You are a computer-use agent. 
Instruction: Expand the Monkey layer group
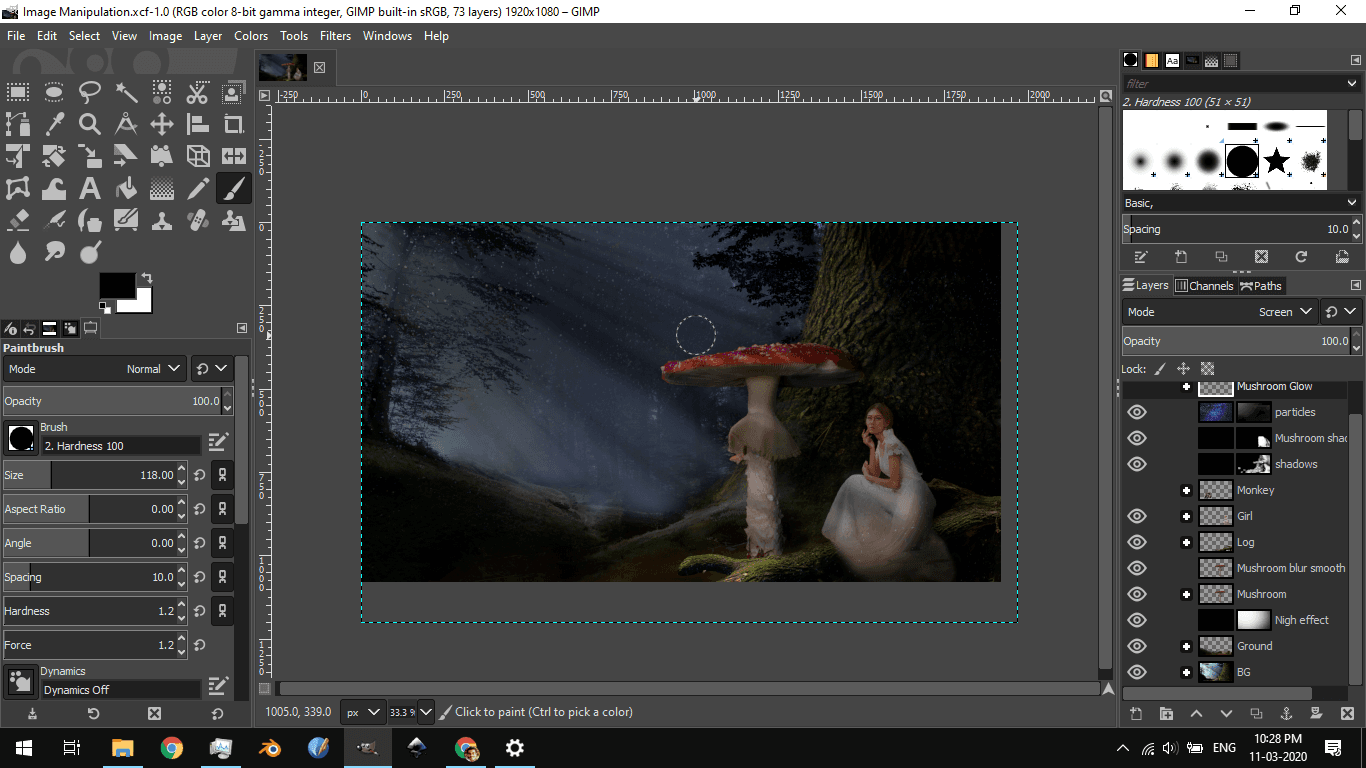[x=1186, y=490]
